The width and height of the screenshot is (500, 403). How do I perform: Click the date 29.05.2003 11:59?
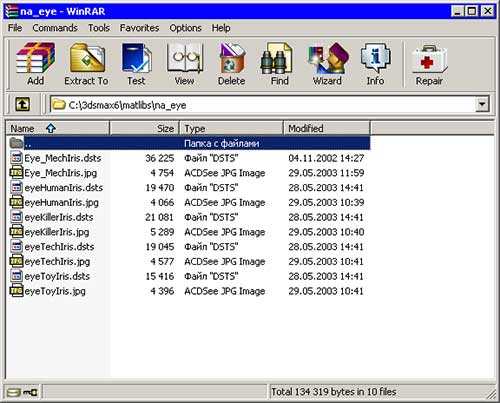tap(326, 173)
